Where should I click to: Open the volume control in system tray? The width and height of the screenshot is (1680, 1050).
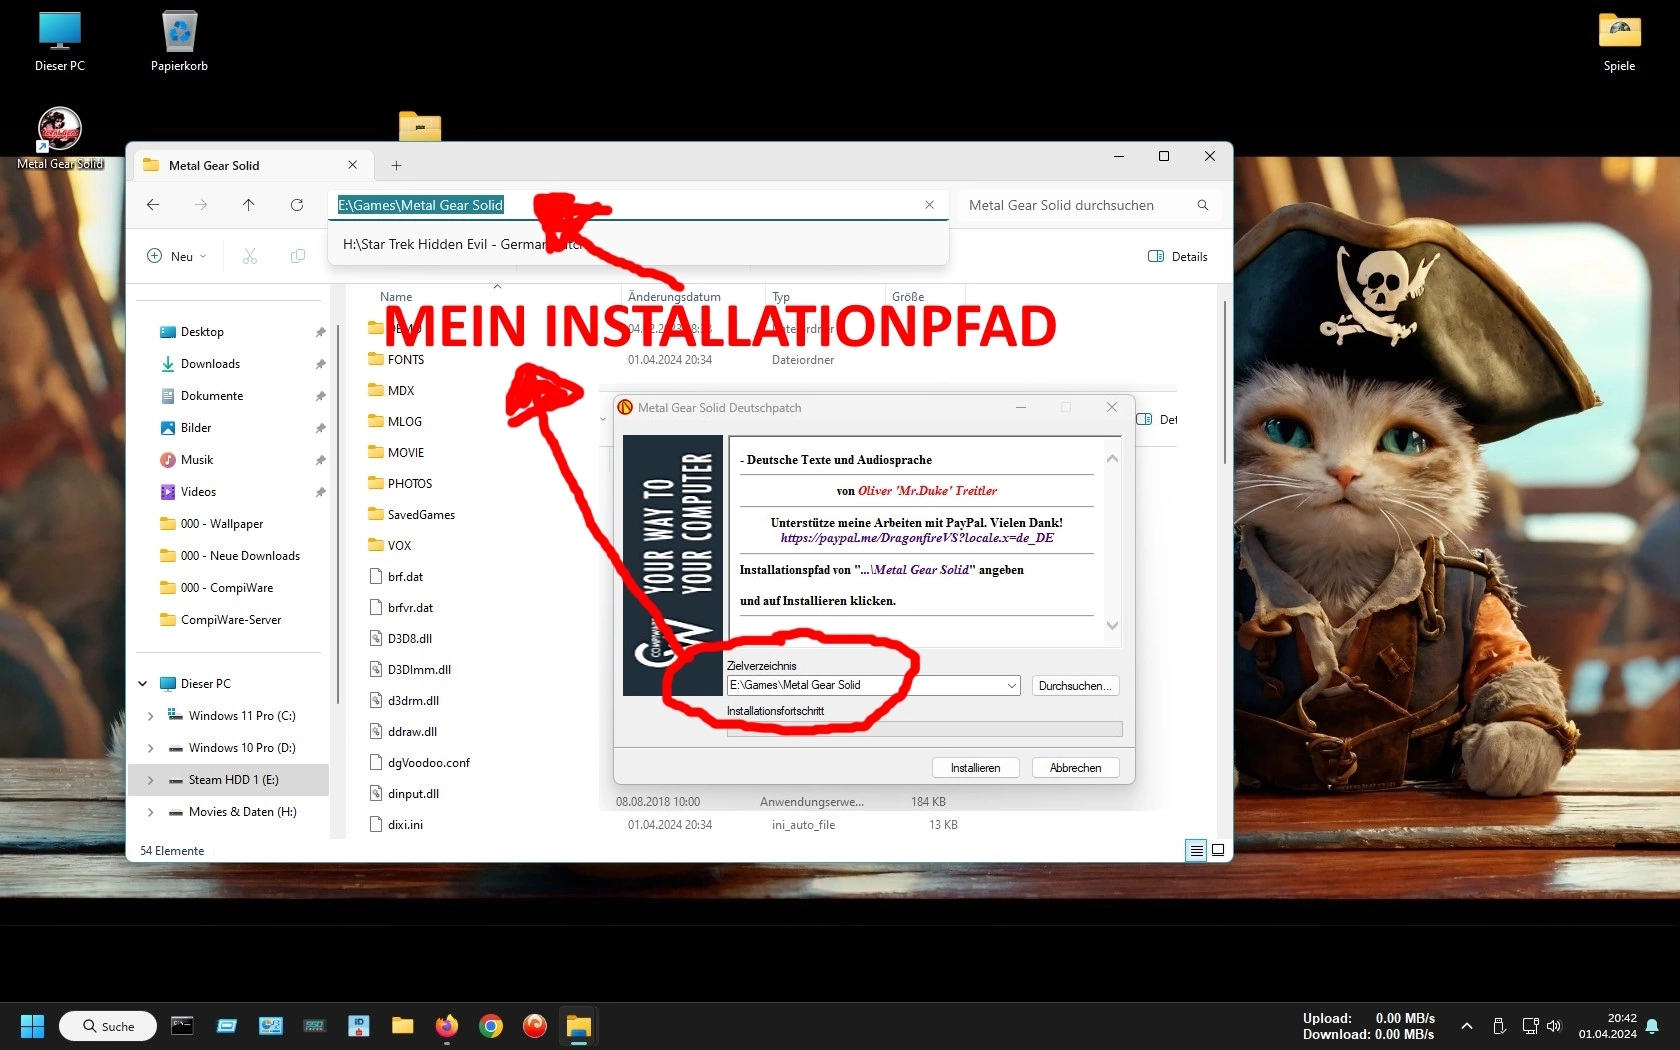click(1554, 1026)
